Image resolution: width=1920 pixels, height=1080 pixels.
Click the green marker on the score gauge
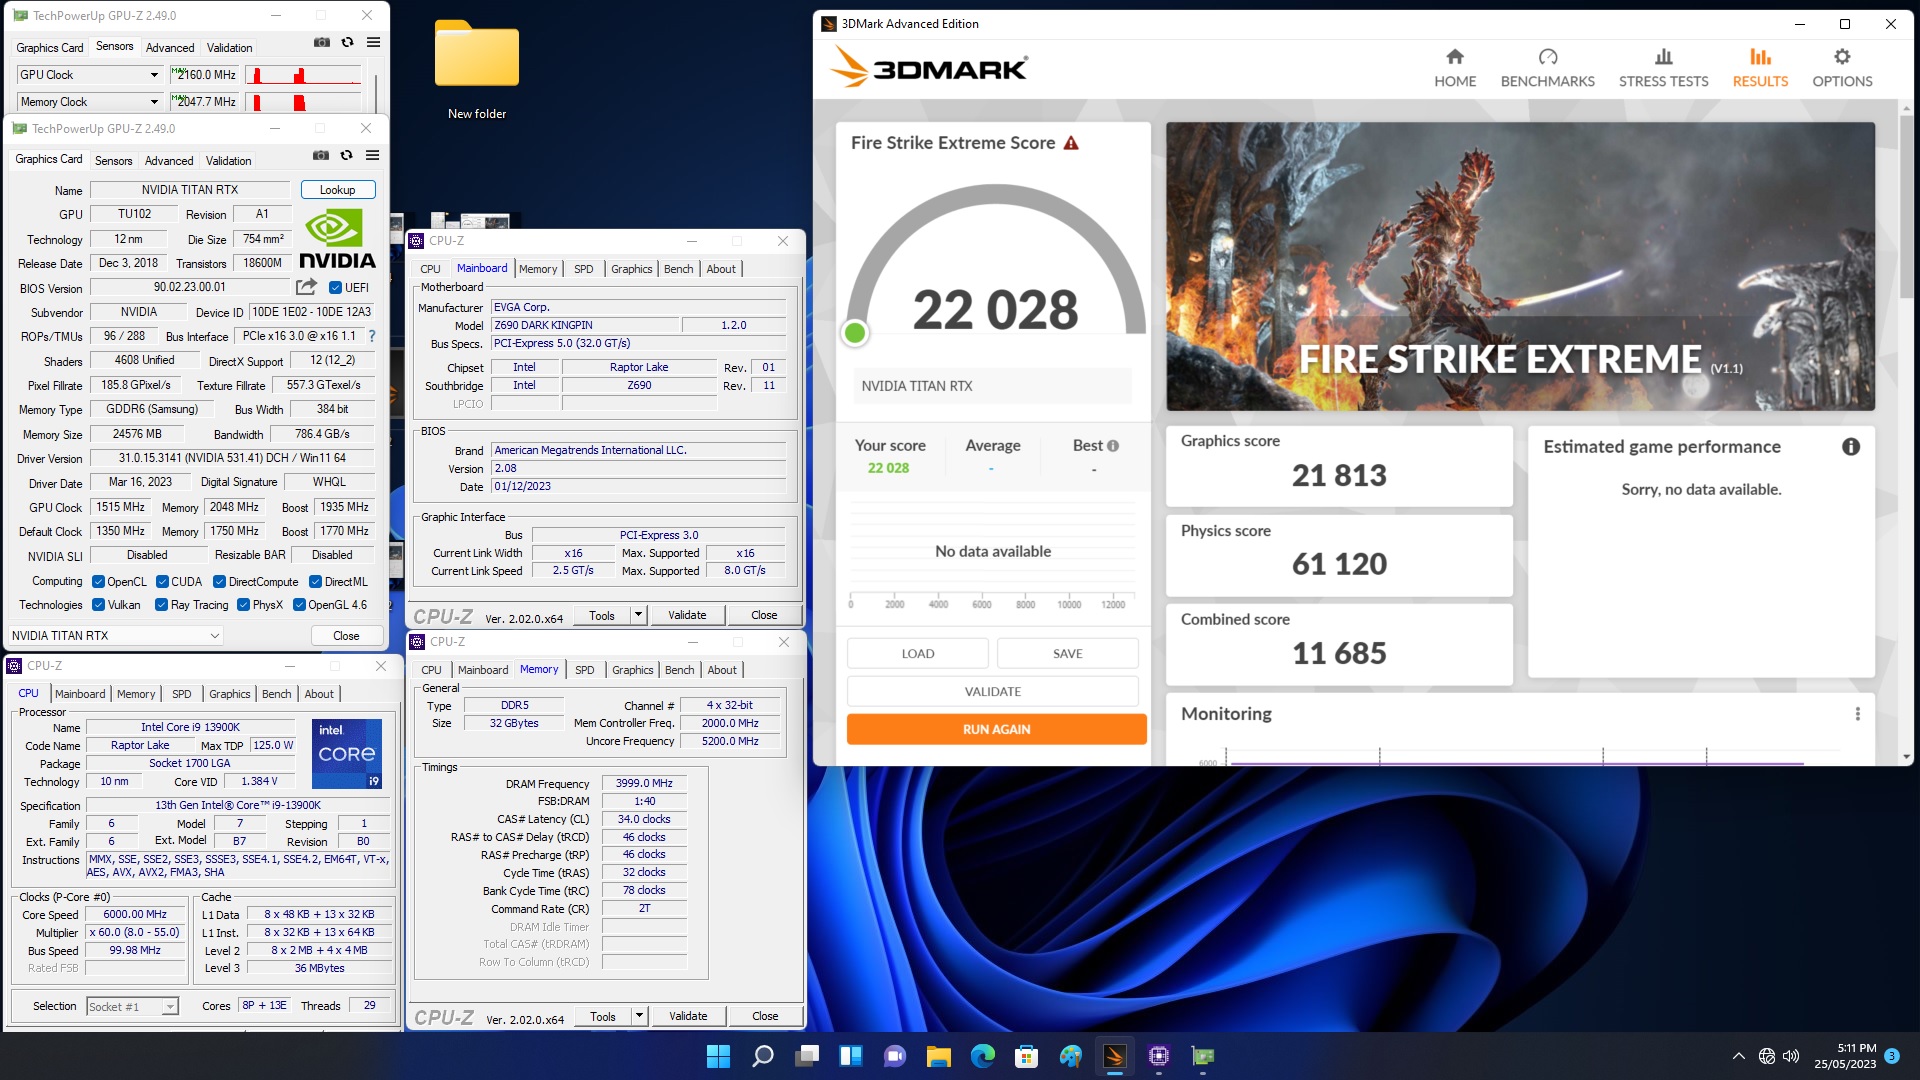point(855,333)
